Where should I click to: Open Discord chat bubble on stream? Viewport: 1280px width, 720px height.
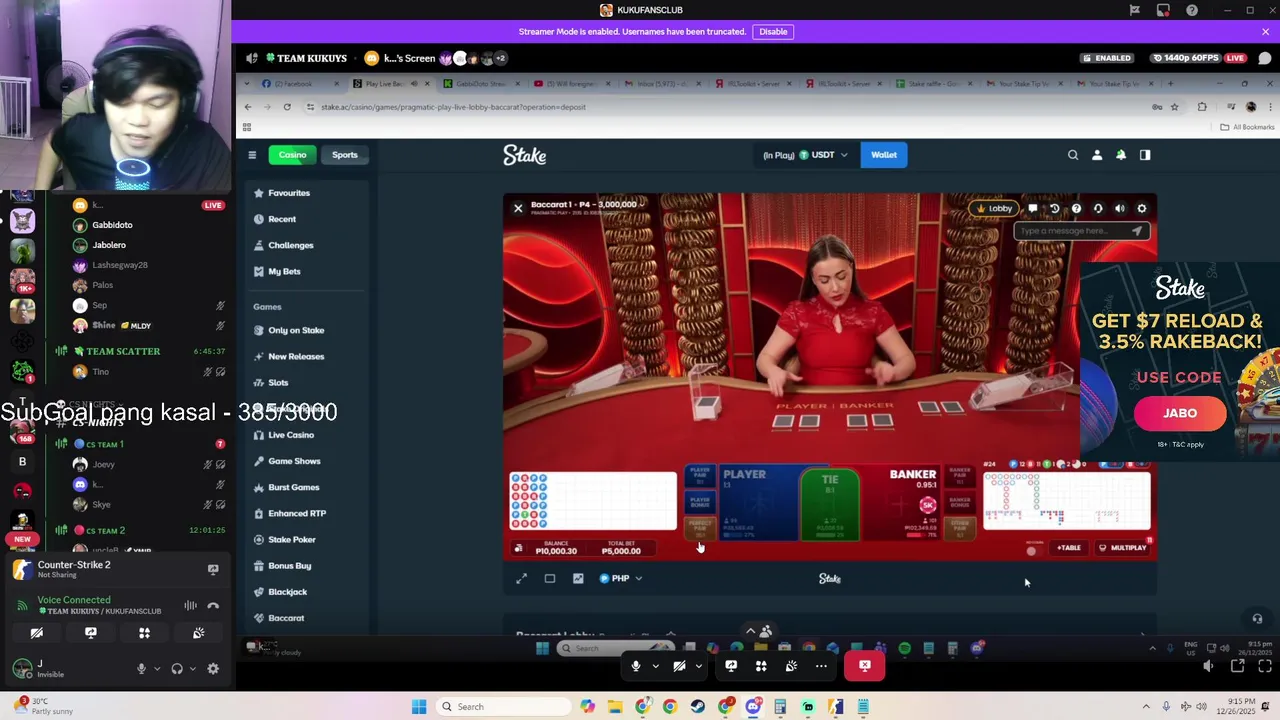(x=1264, y=58)
